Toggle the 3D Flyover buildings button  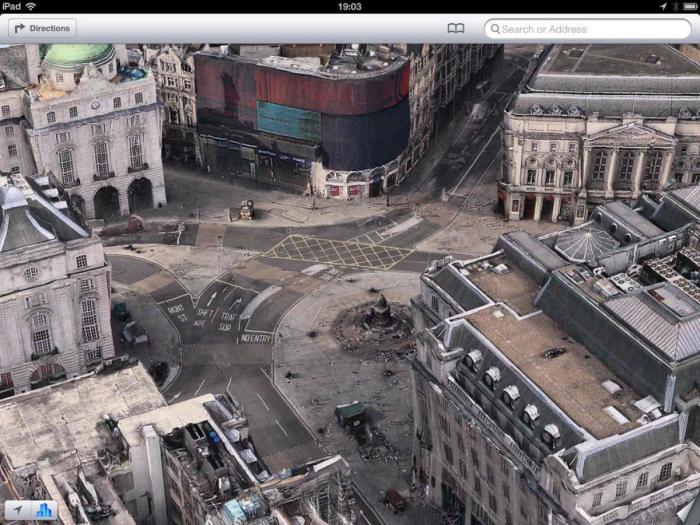click(x=44, y=510)
